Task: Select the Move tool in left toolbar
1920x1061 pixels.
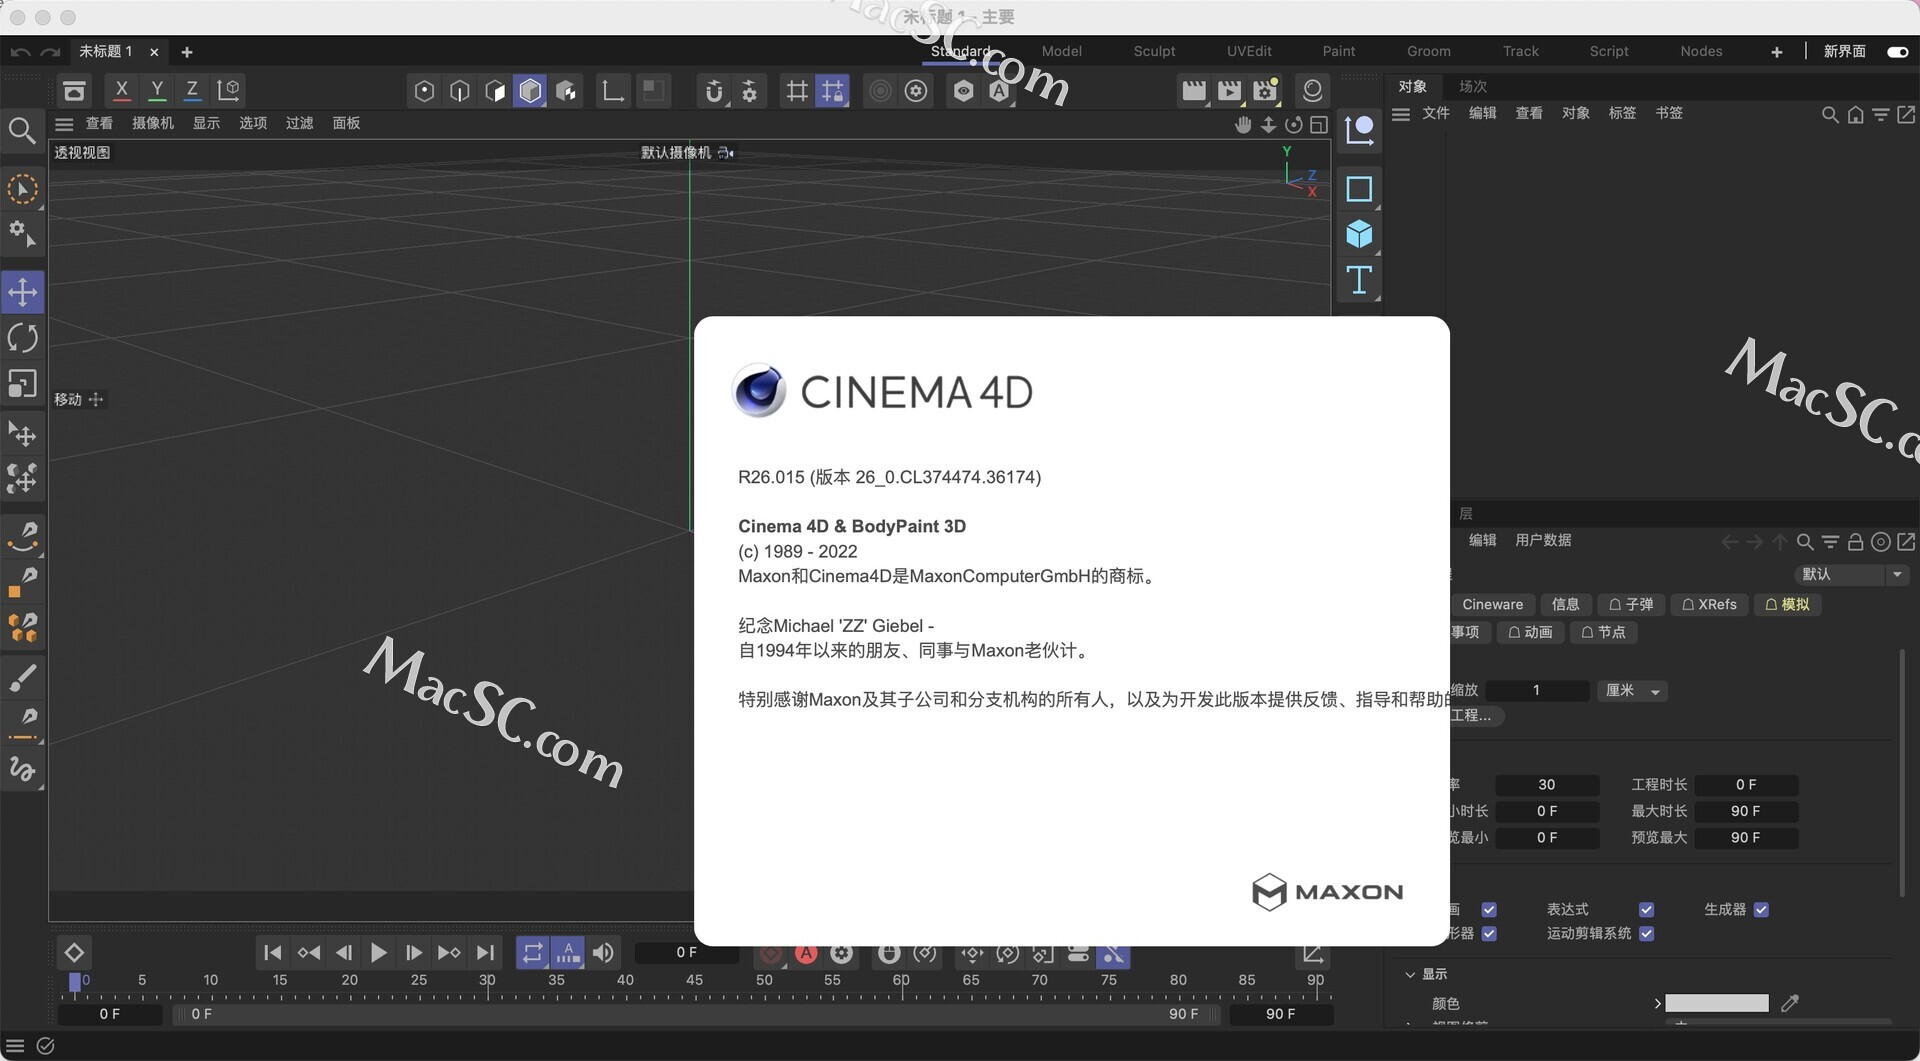Action: 22,292
